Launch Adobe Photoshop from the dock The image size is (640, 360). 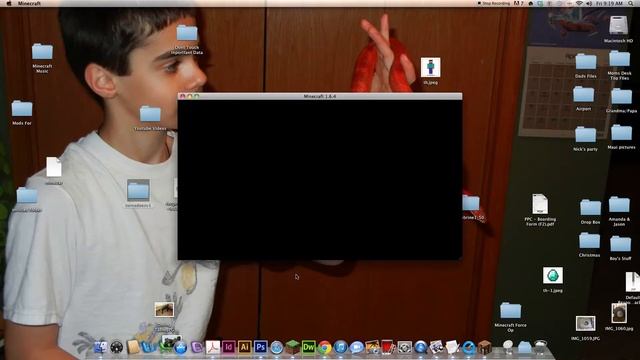point(260,347)
